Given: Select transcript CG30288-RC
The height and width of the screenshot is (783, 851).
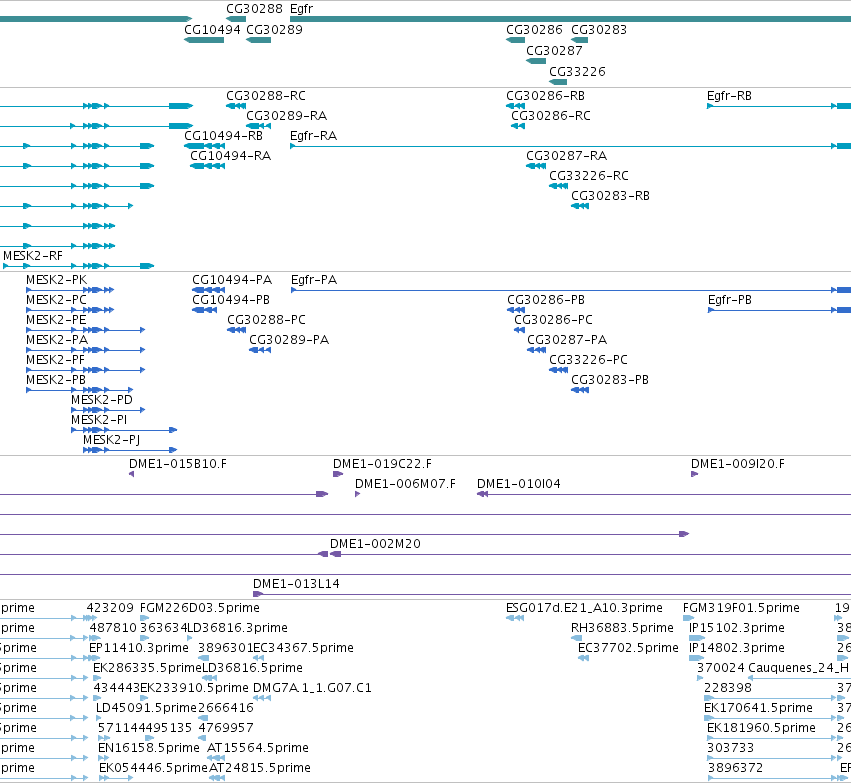Looking at the screenshot, I should point(266,96).
